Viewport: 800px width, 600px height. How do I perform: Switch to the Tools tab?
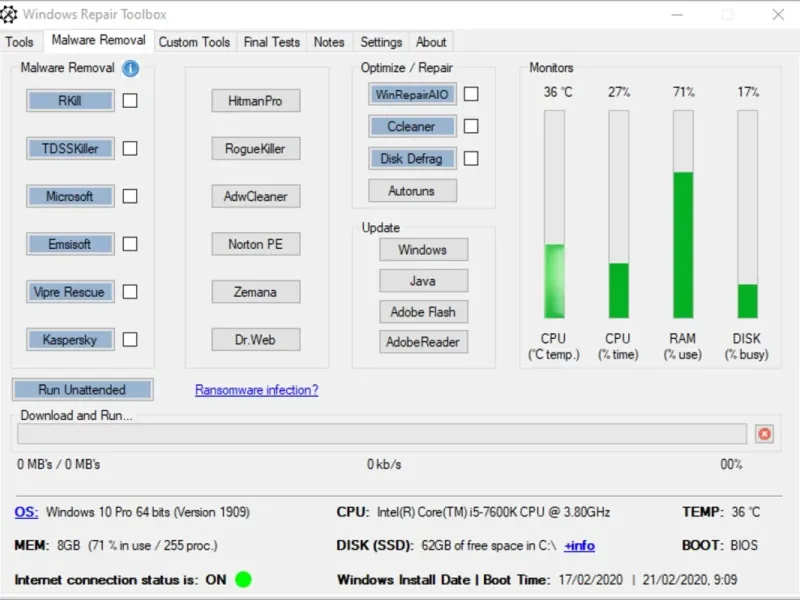pos(19,42)
